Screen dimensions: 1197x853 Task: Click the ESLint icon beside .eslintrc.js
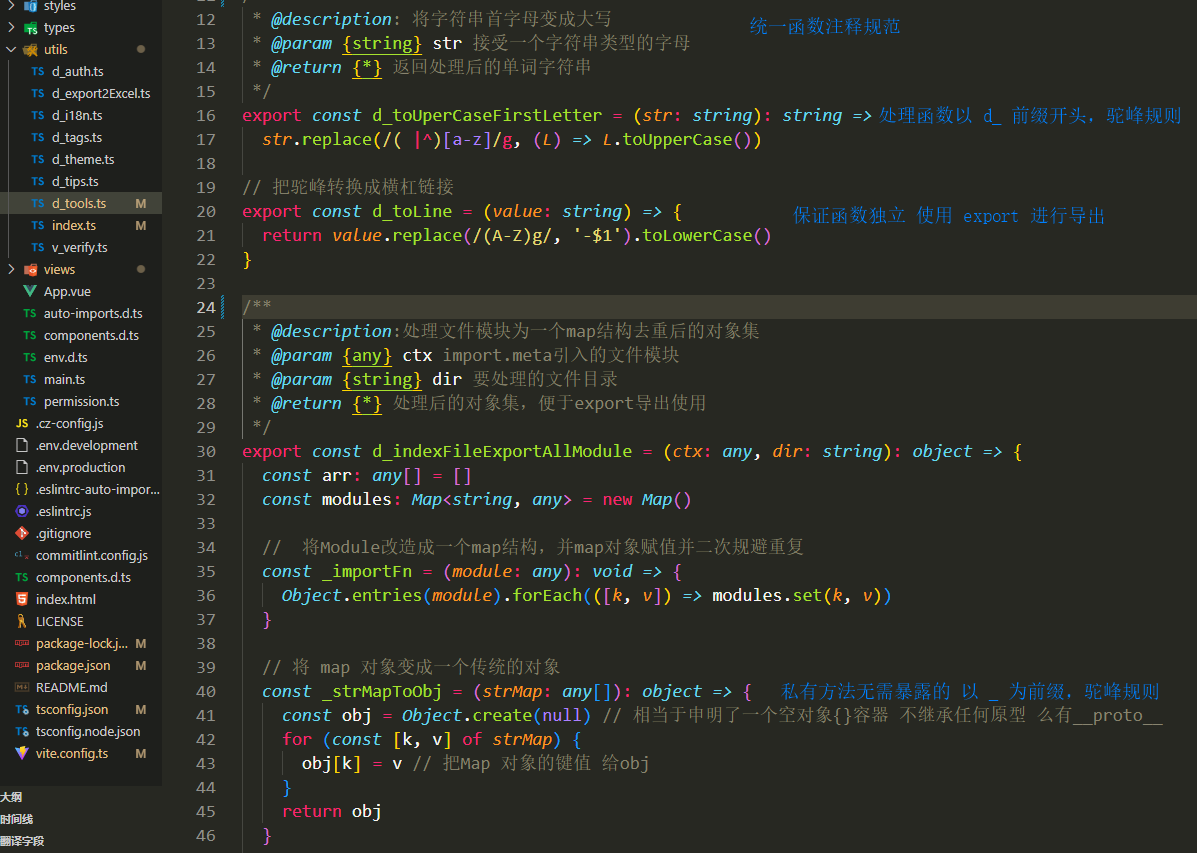(22, 512)
